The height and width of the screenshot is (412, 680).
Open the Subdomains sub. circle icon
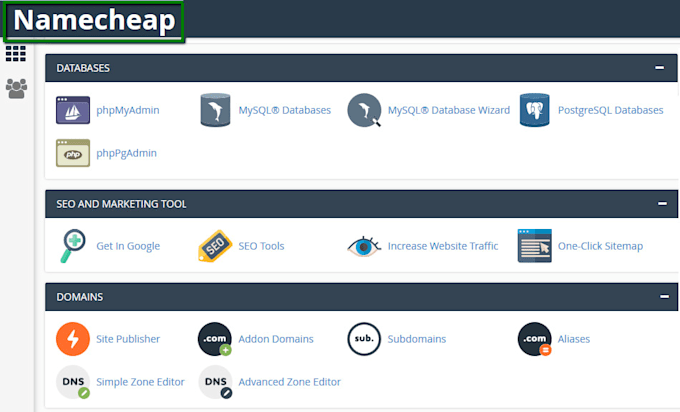[364, 339]
